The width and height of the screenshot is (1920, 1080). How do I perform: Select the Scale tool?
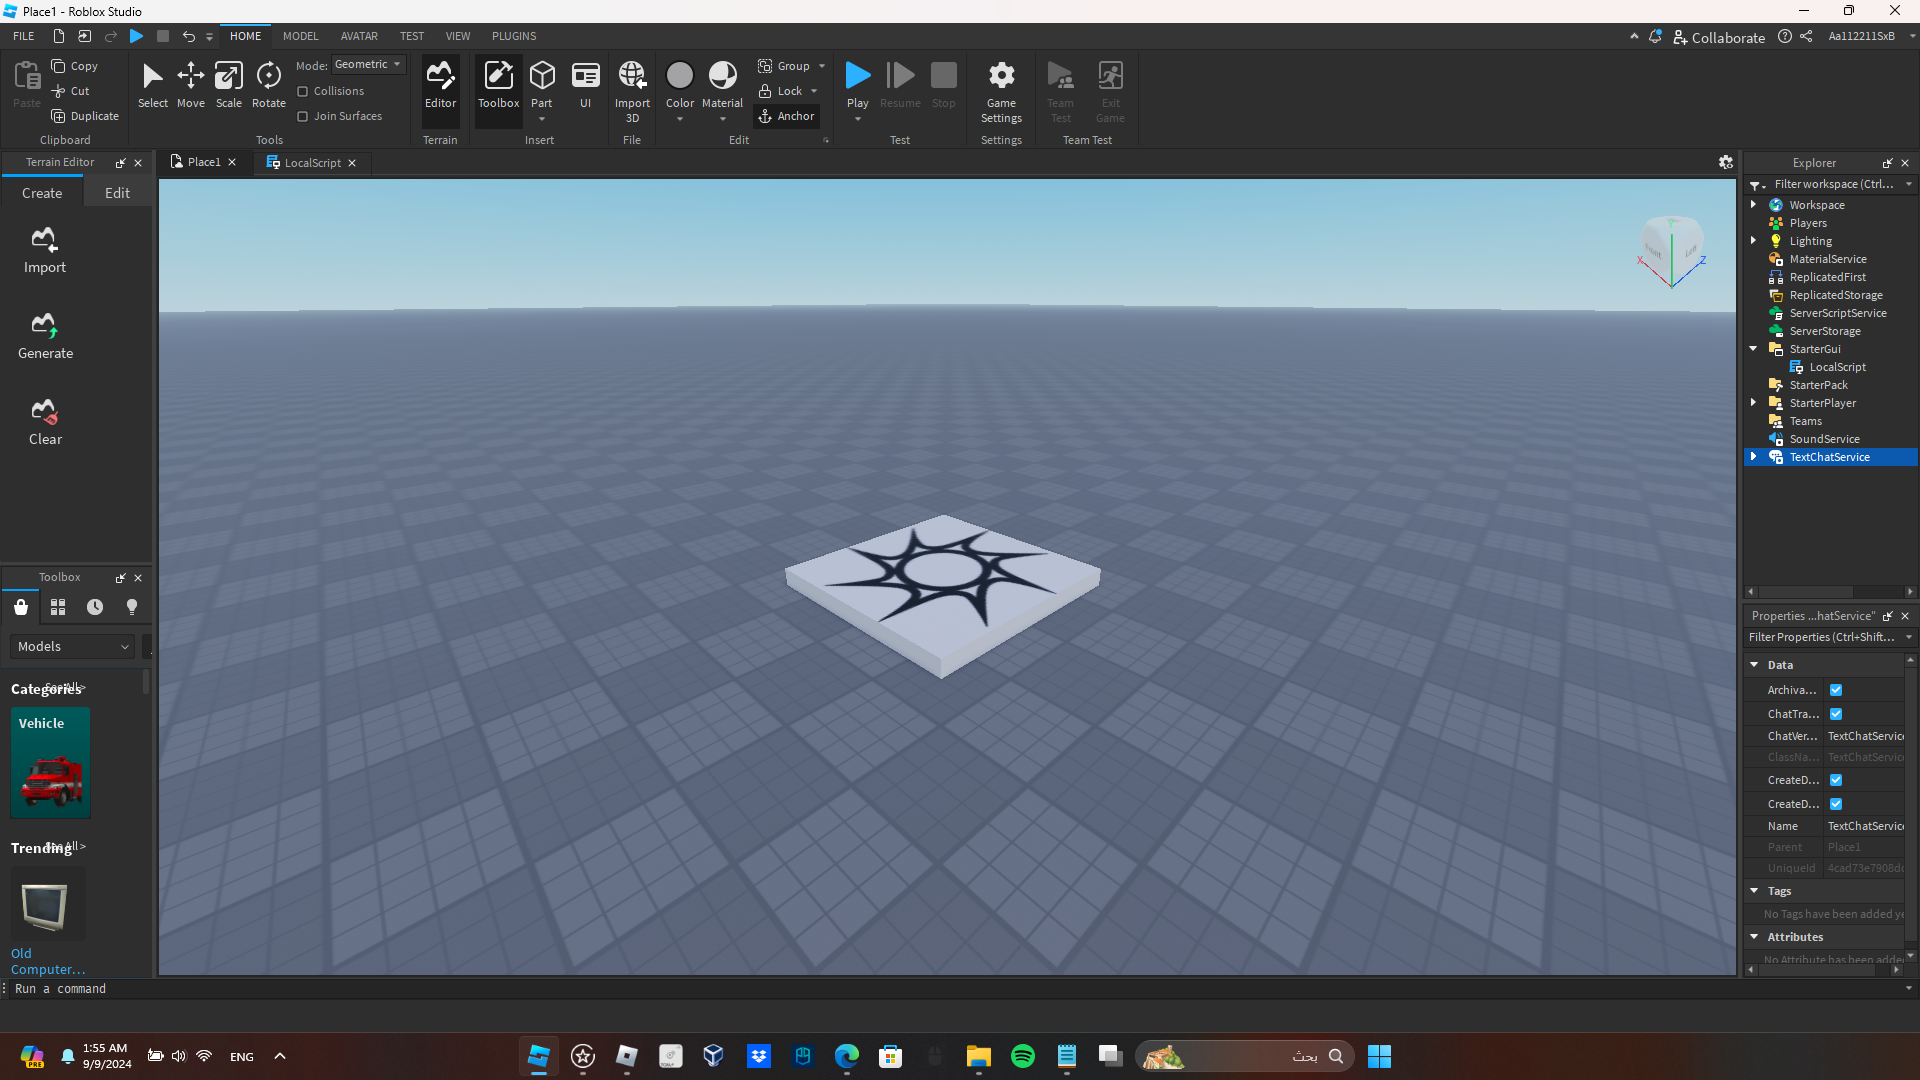pyautogui.click(x=229, y=84)
